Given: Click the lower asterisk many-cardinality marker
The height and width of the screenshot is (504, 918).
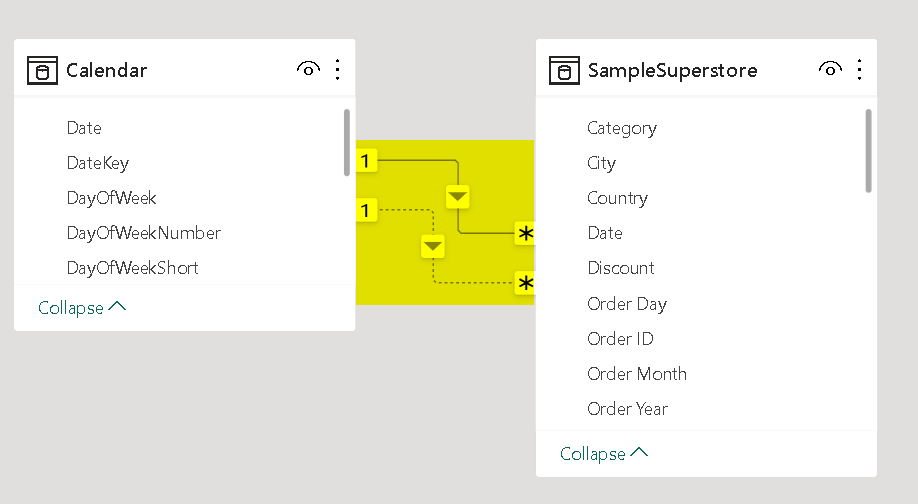Looking at the screenshot, I should tap(525, 284).
